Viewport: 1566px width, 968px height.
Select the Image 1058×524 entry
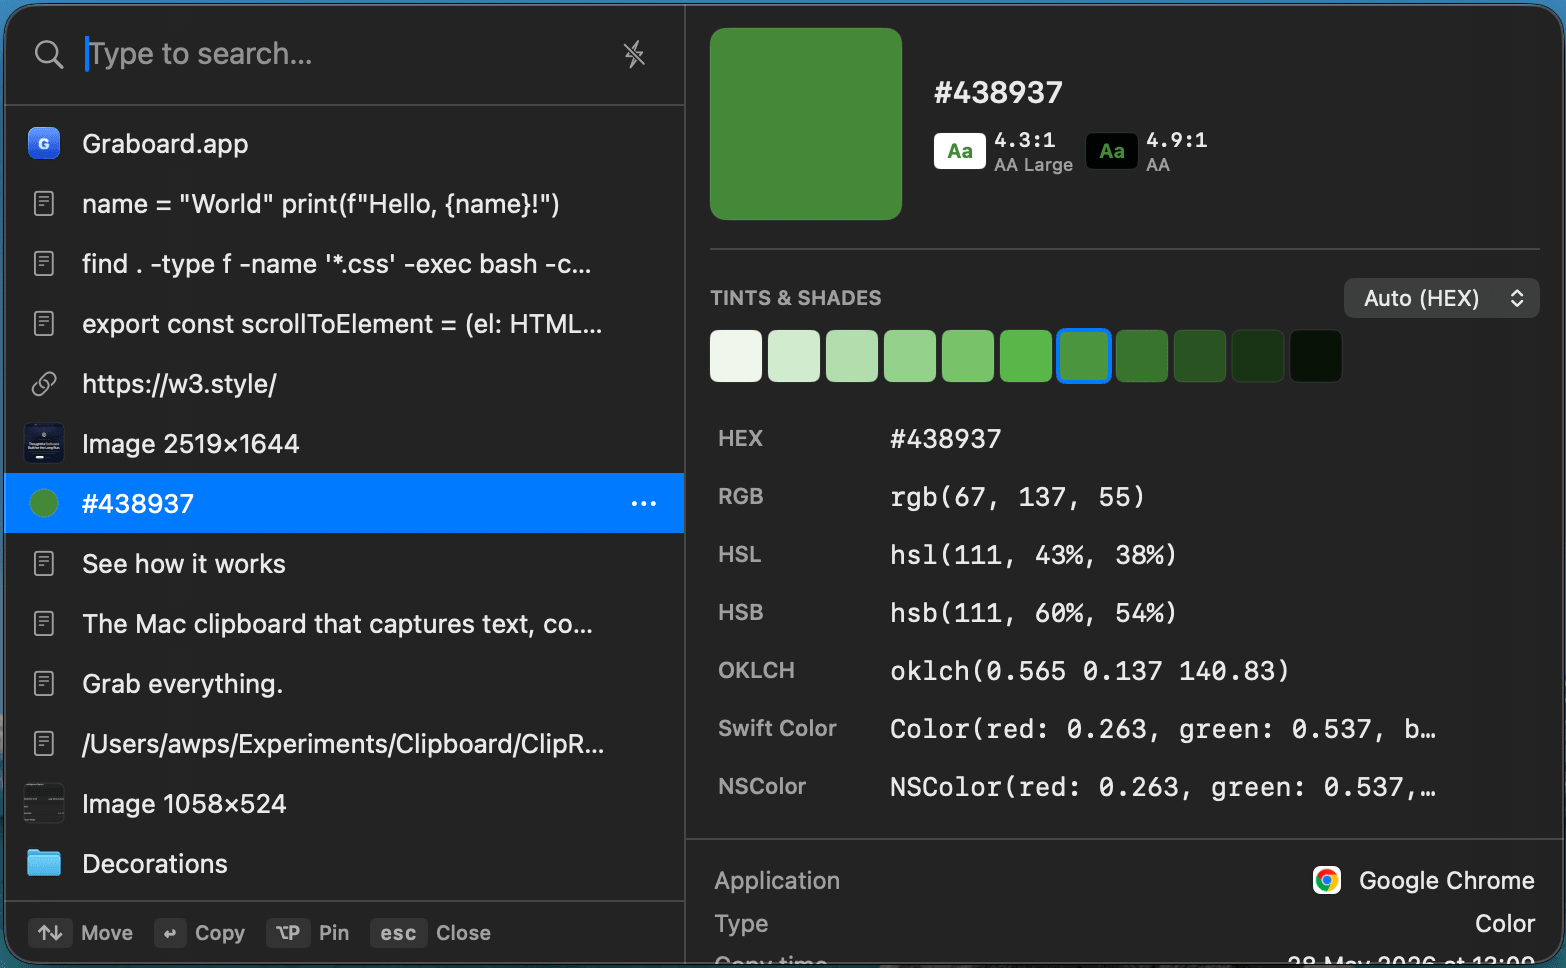[x=344, y=804]
